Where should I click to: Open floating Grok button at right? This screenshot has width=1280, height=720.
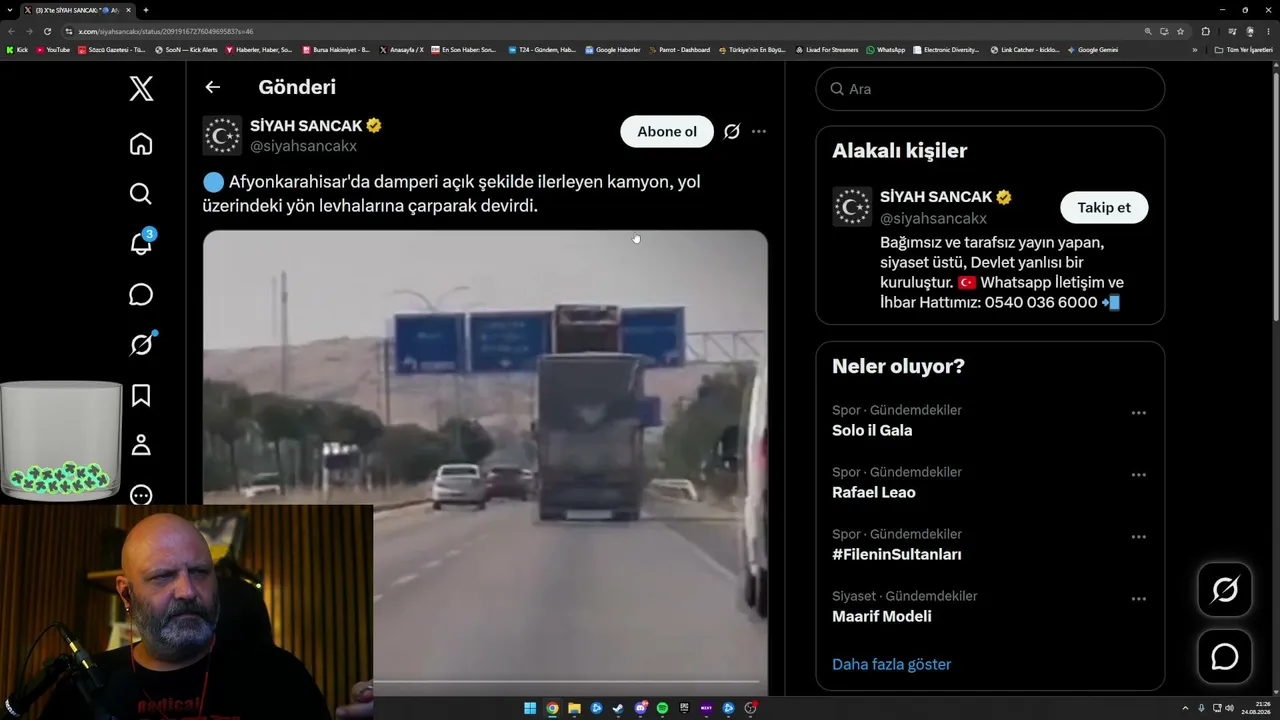[x=1225, y=590]
